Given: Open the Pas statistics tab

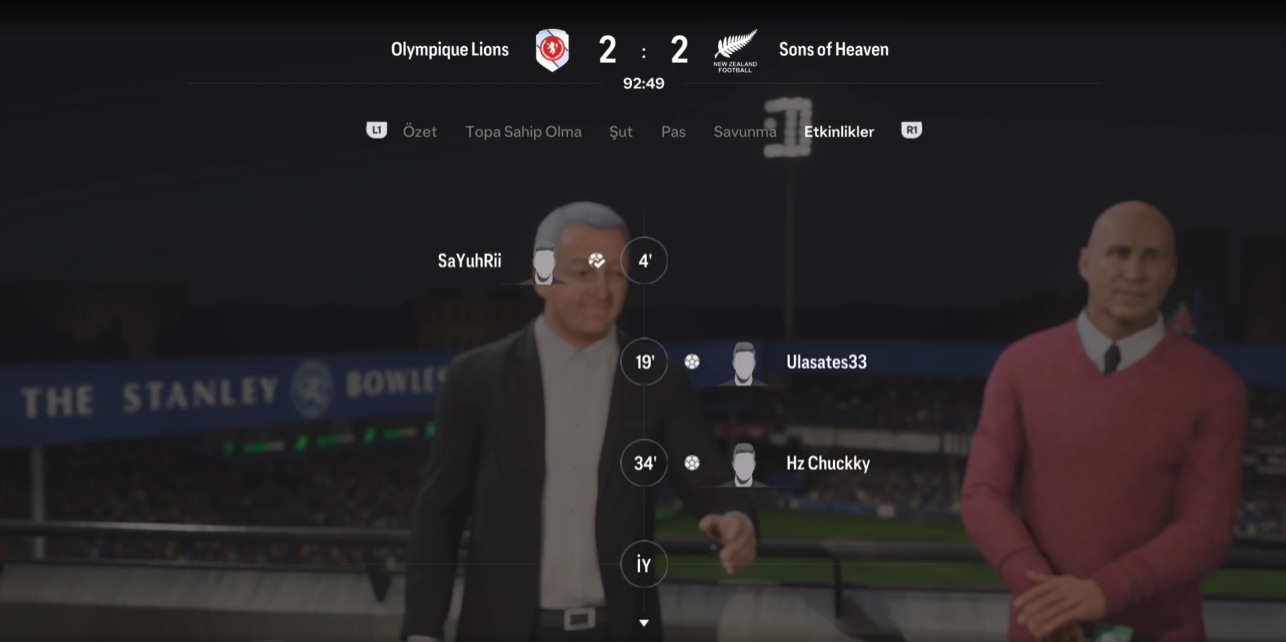Looking at the screenshot, I should coord(673,131).
